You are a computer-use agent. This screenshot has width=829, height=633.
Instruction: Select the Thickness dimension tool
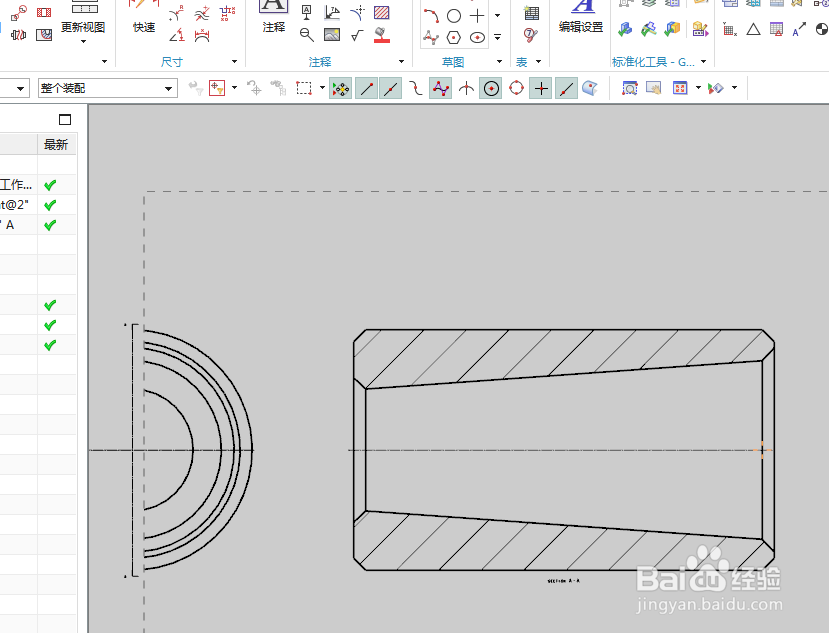point(202,13)
